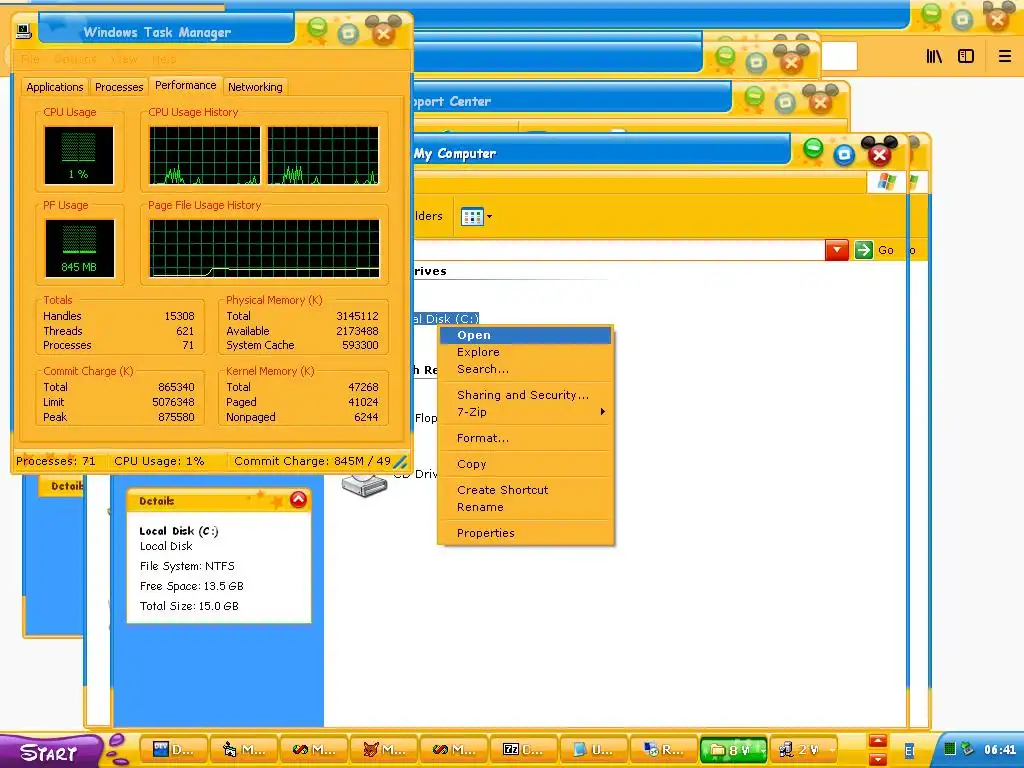Click 'Free Space: 13.5 GB' in Details pane

click(x=191, y=586)
